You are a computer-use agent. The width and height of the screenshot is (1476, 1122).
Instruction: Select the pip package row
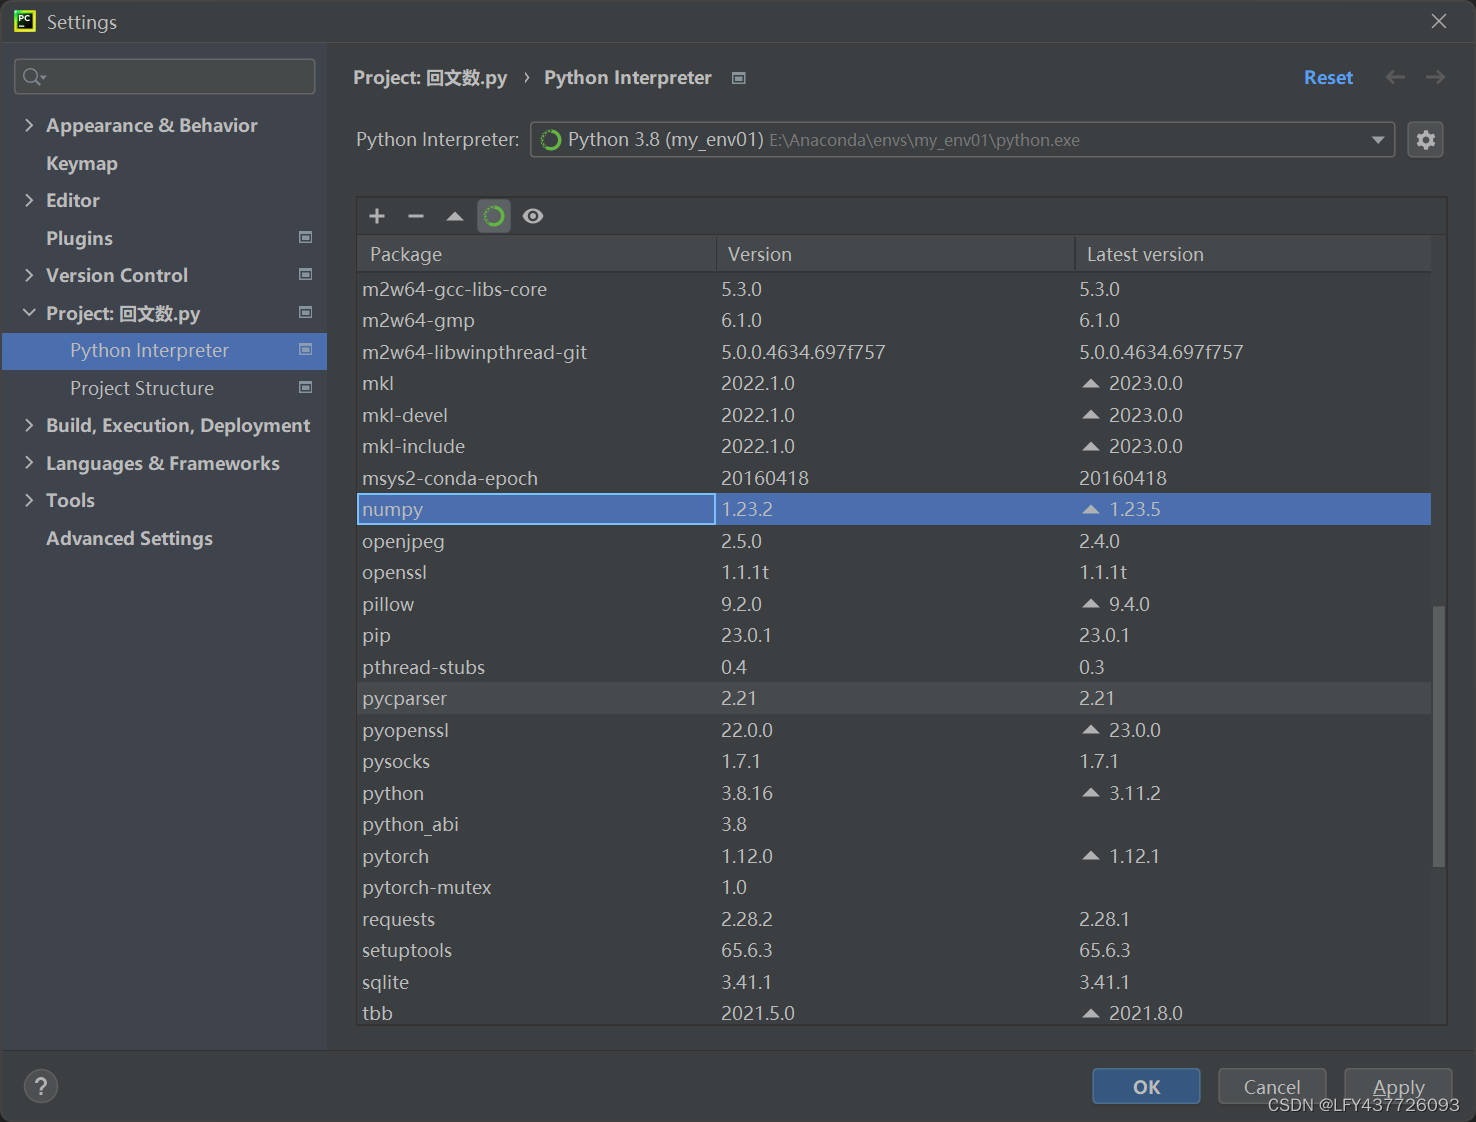pos(894,635)
